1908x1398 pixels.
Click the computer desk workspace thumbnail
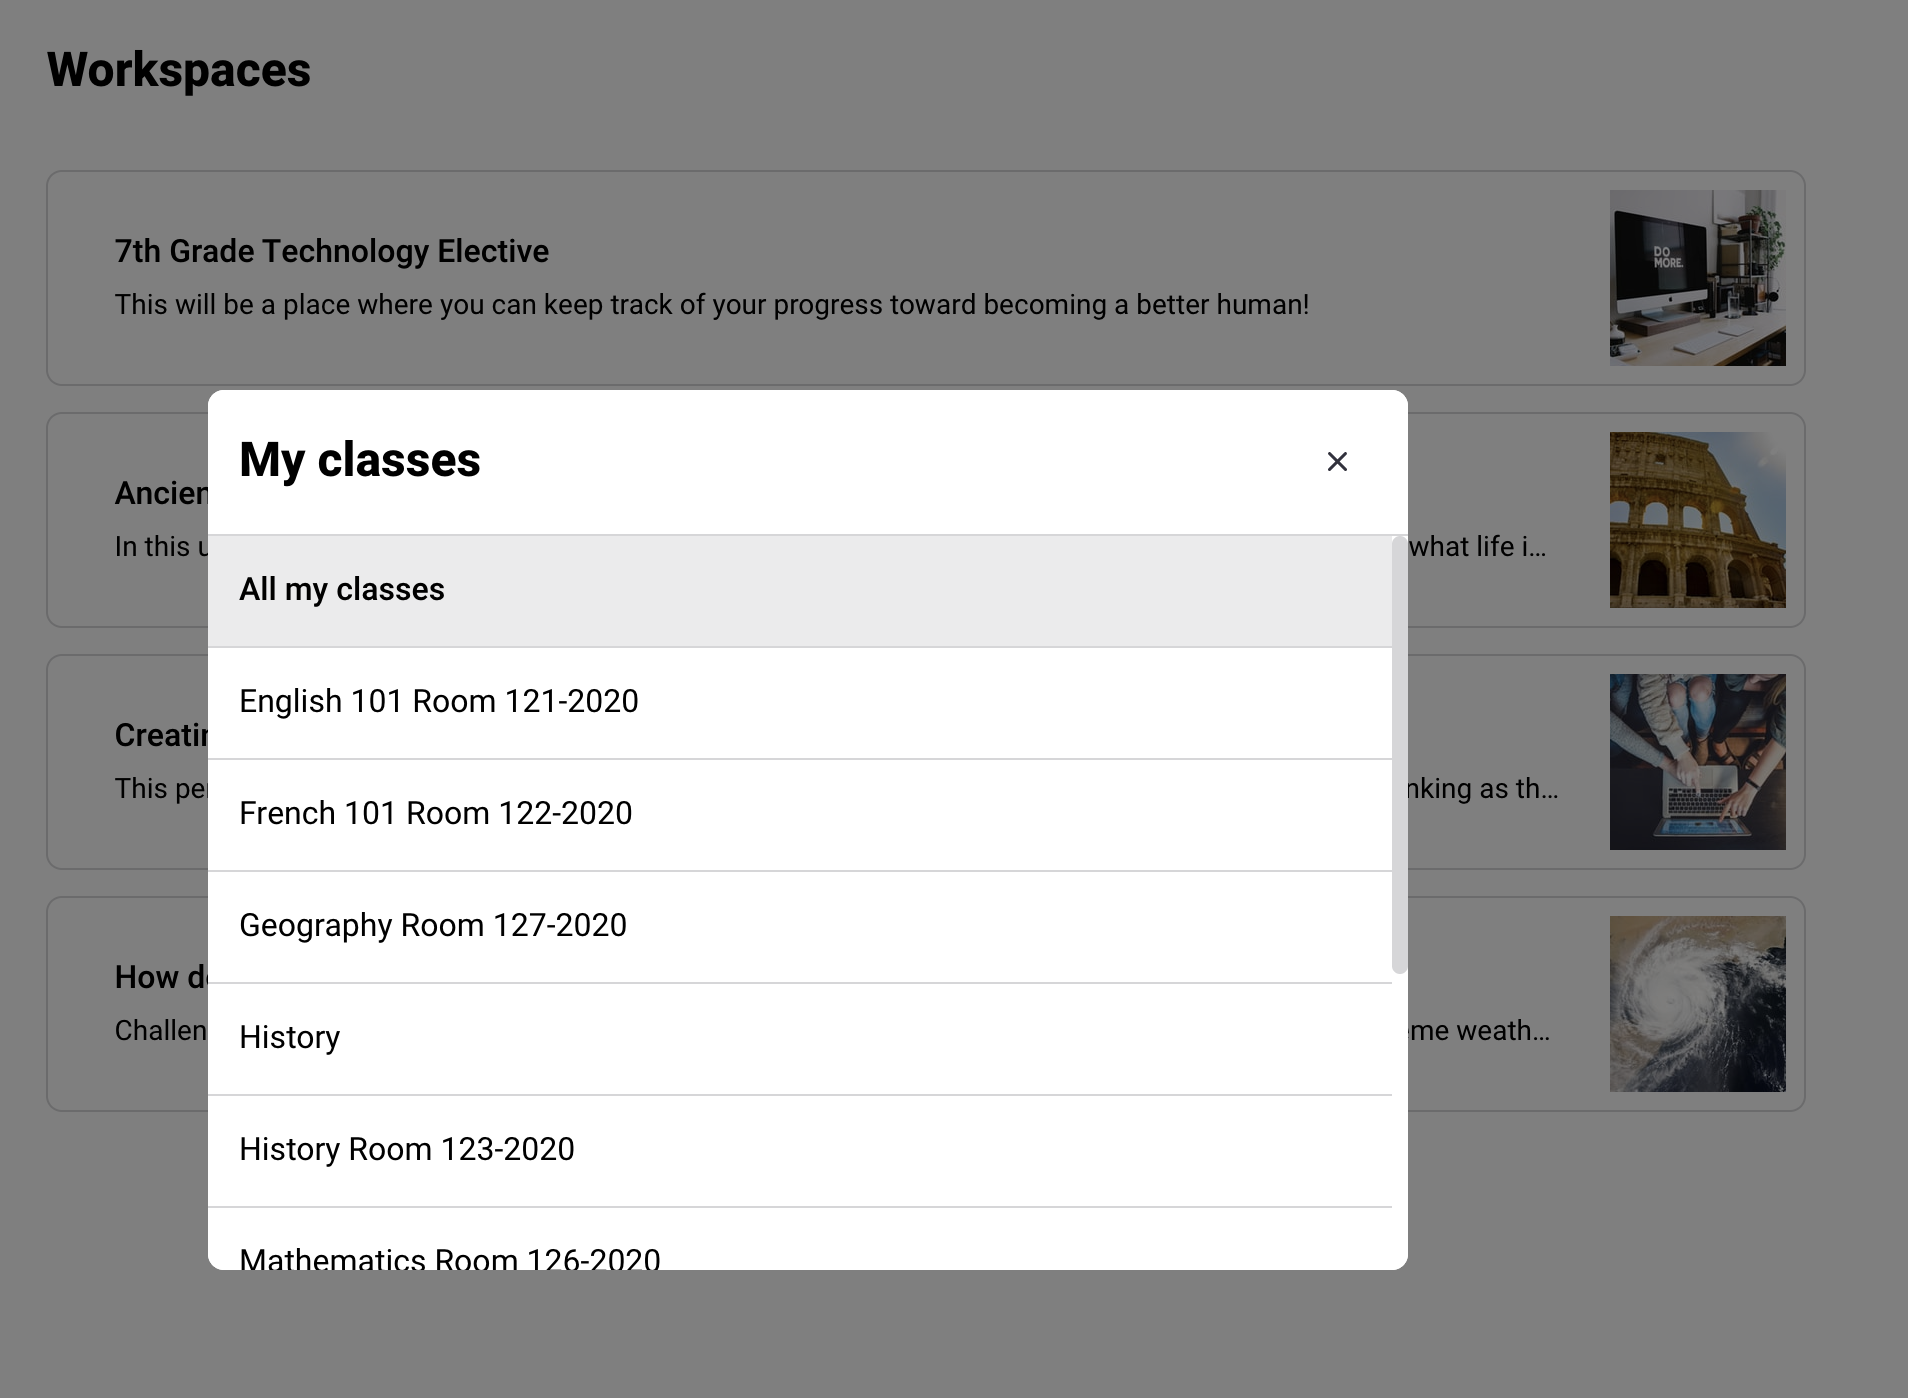coord(1697,278)
